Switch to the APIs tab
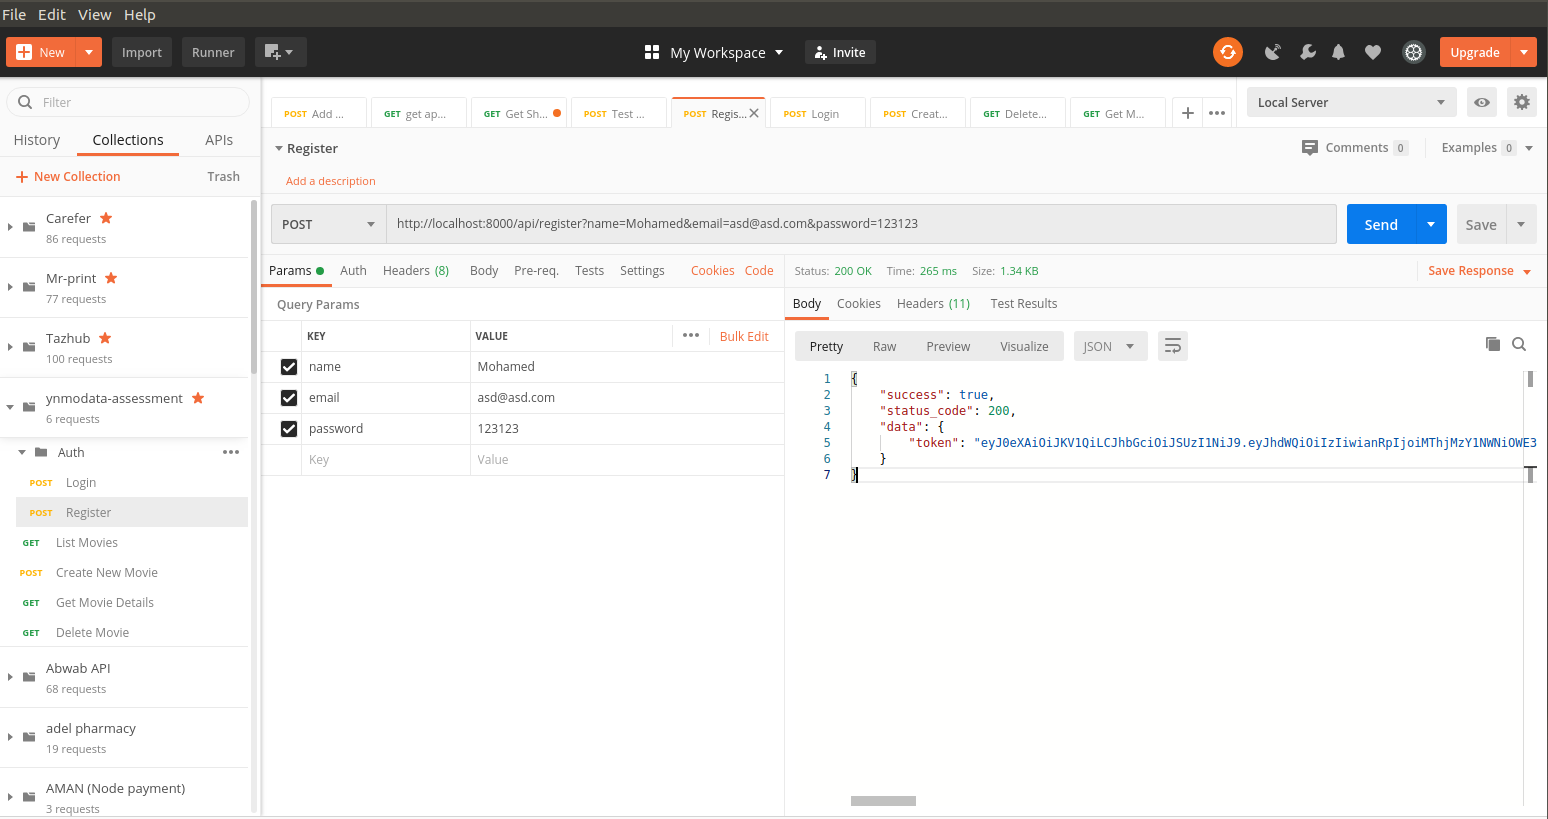Image resolution: width=1548 pixels, height=819 pixels. pos(219,140)
